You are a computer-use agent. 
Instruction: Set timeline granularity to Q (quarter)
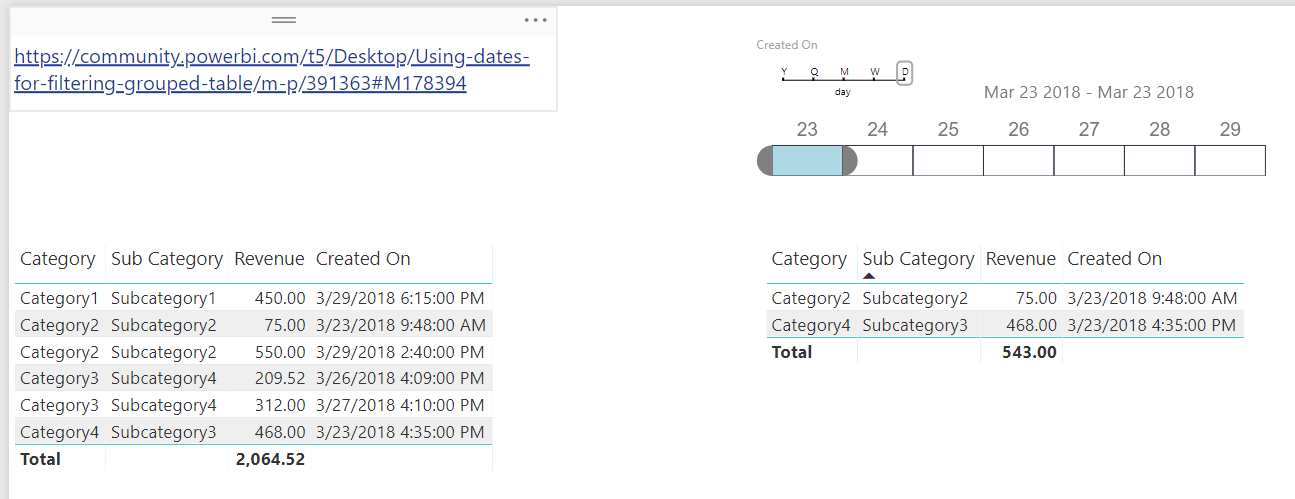pyautogui.click(x=814, y=72)
